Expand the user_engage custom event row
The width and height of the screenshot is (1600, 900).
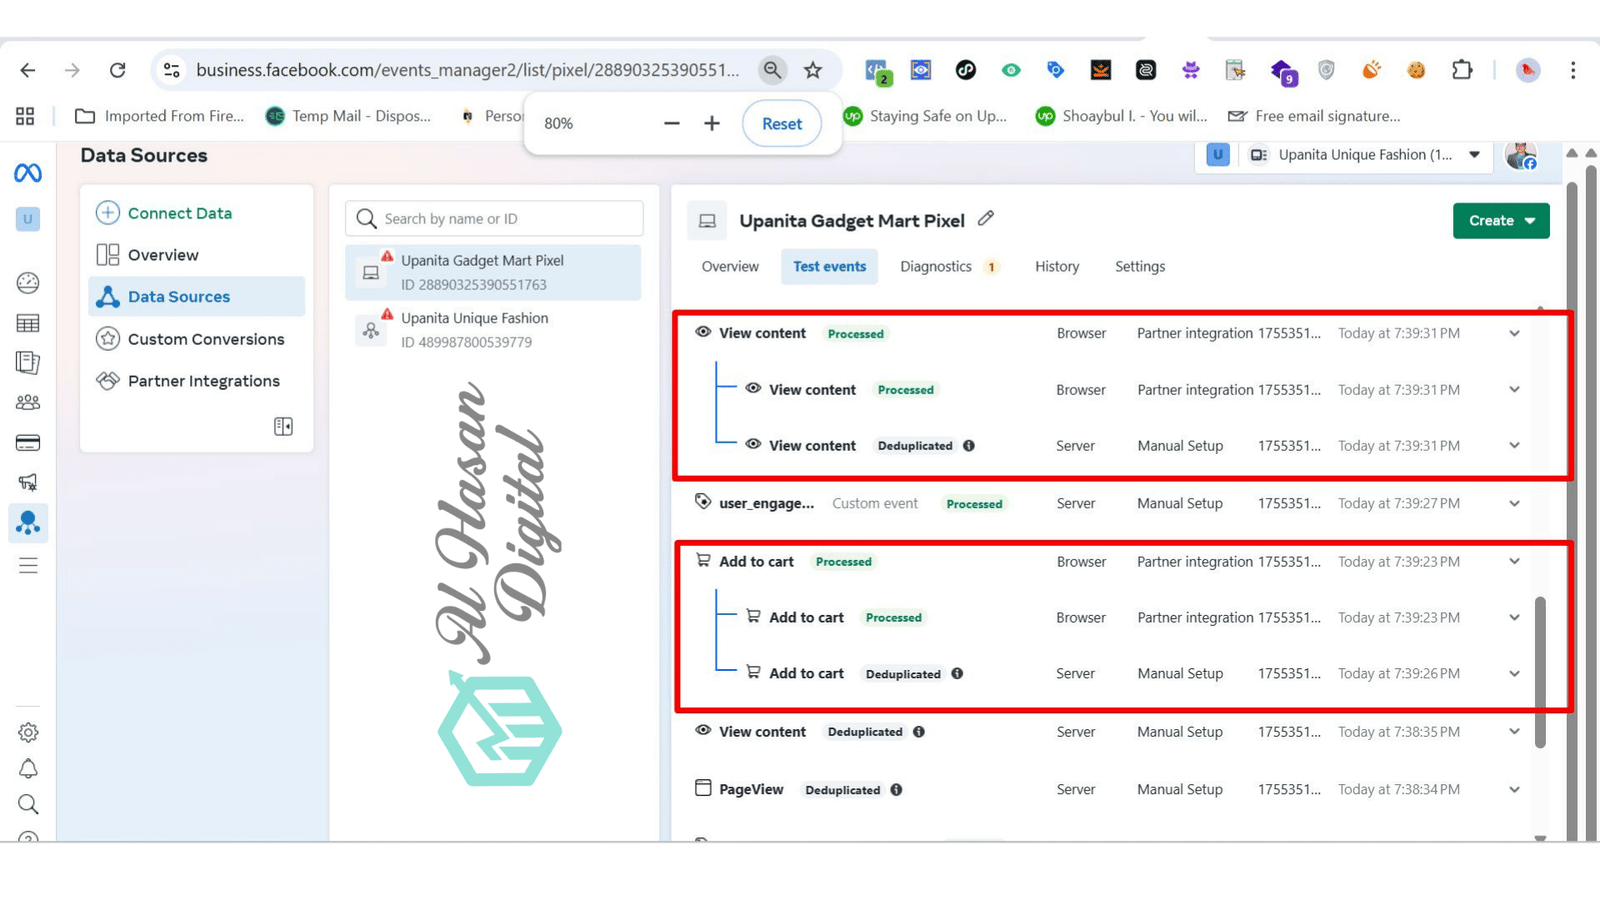1514,504
